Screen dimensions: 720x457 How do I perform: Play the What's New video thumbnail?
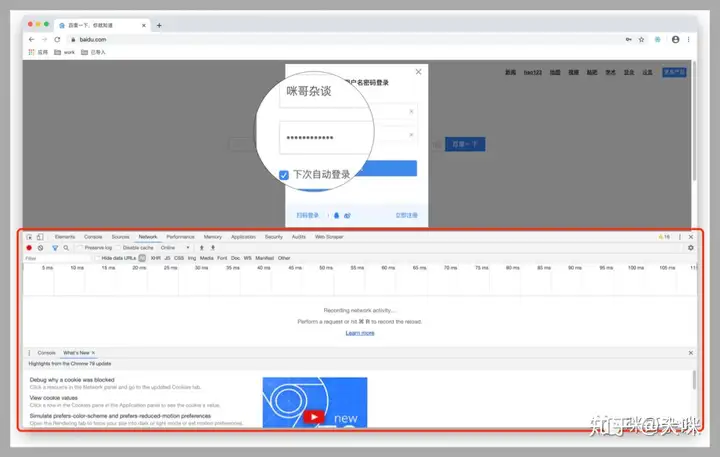[x=315, y=402]
